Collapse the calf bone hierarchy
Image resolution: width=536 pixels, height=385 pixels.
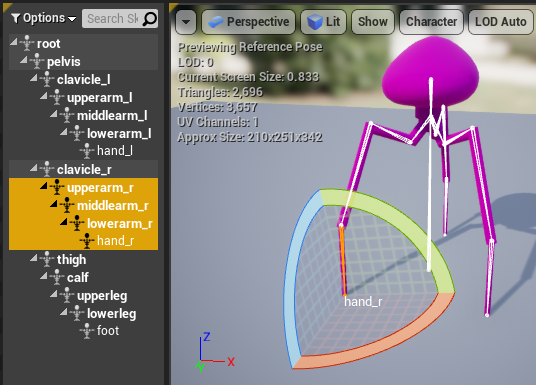[x=43, y=276]
